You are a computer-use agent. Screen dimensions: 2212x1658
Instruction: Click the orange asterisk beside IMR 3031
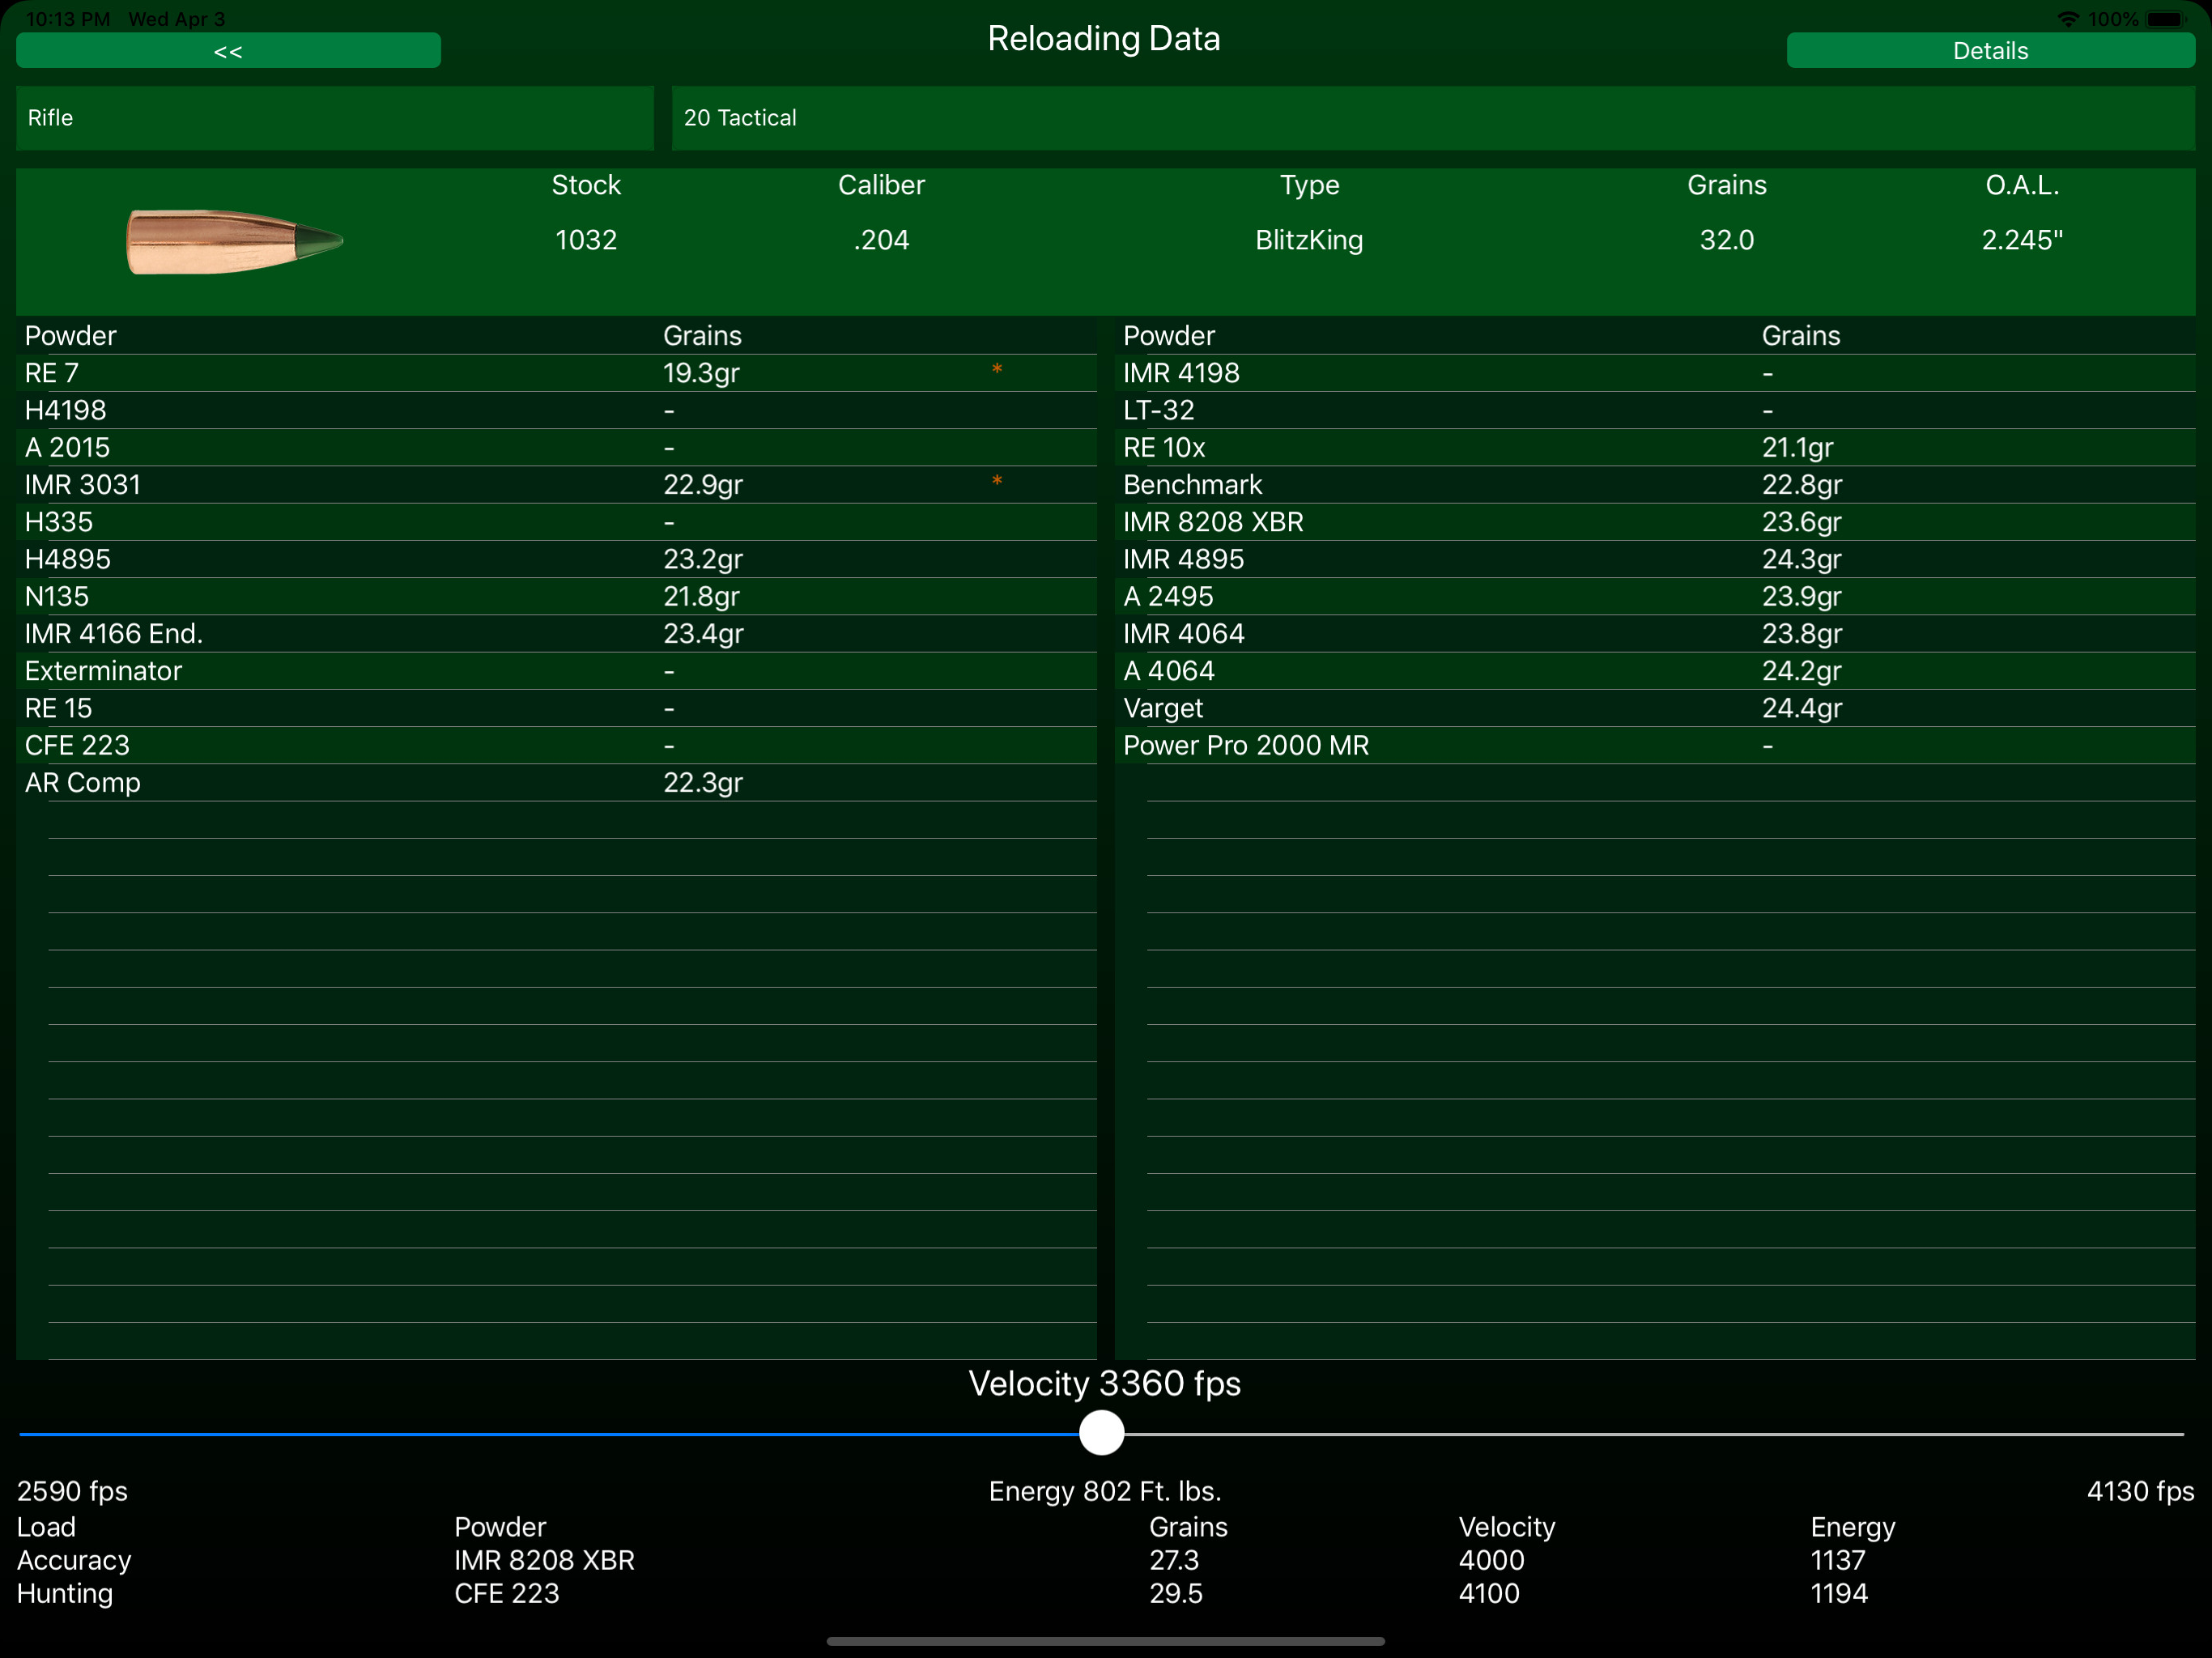996,483
